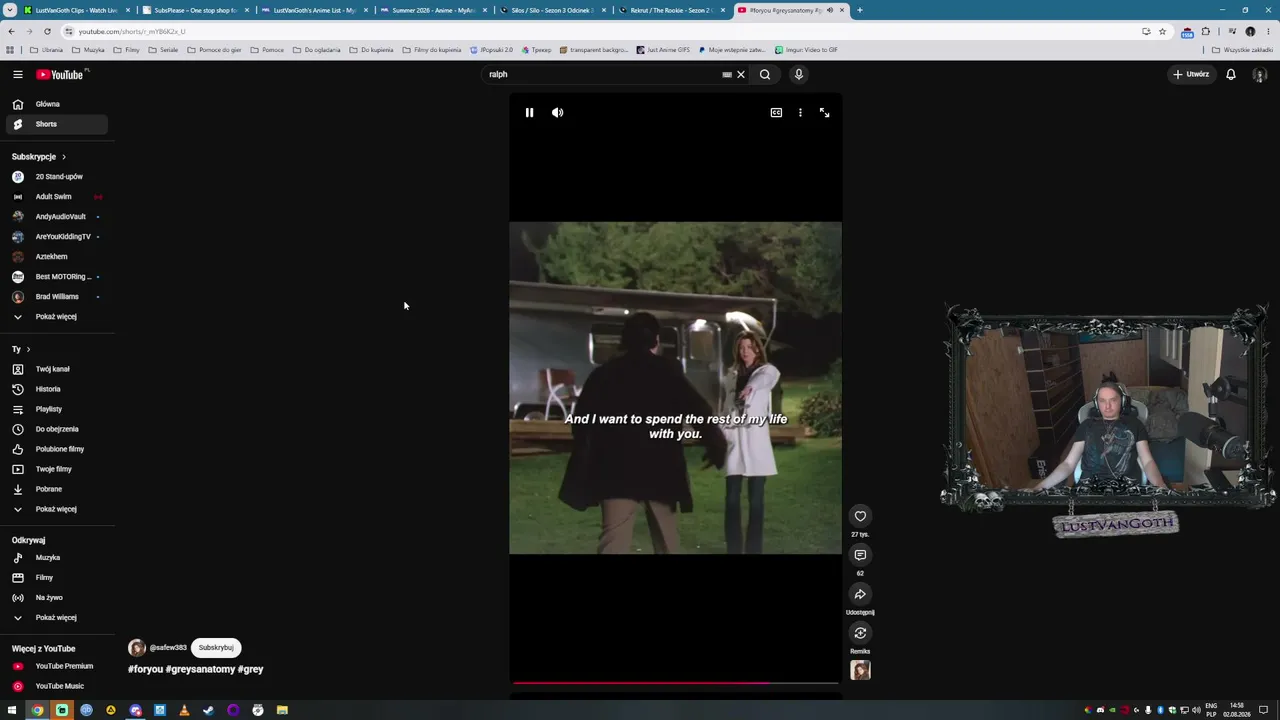Open Pobrane downloads

[x=57, y=489]
